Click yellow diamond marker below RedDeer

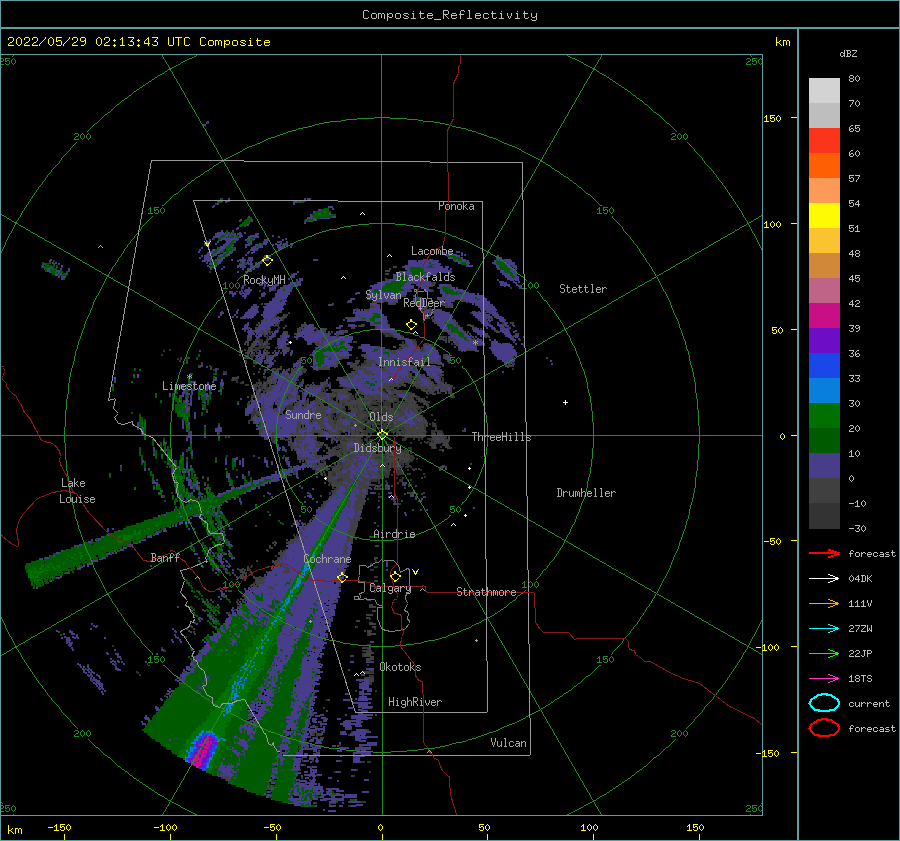point(412,325)
